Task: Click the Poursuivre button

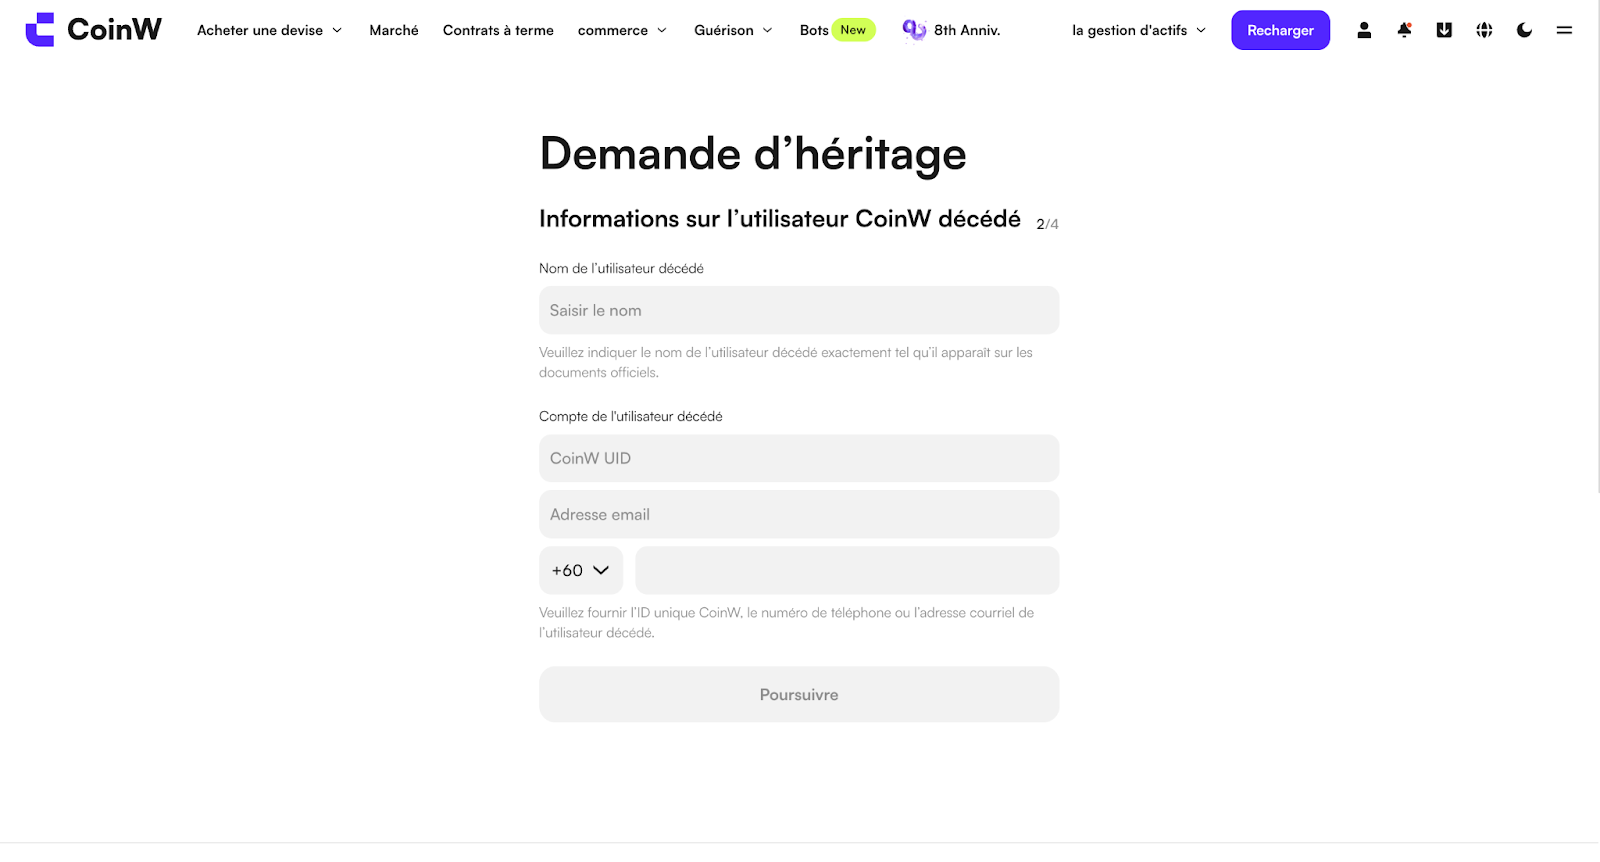Action: tap(799, 694)
